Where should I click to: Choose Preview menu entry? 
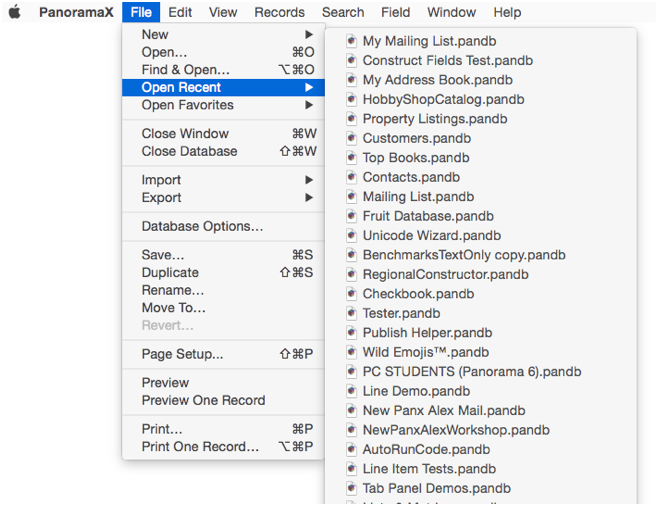tap(223, 382)
